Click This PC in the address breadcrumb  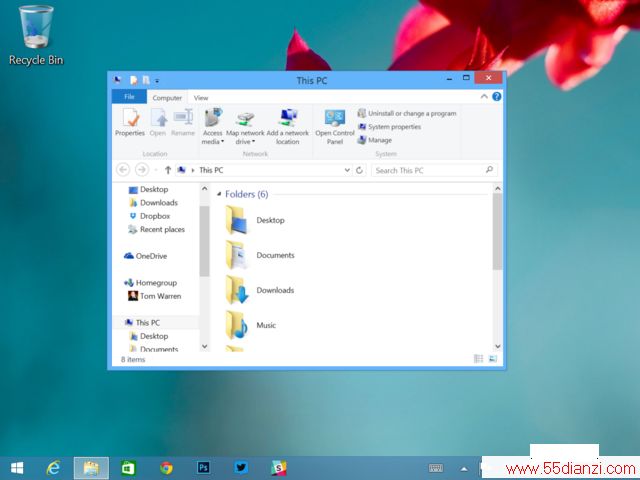point(211,170)
